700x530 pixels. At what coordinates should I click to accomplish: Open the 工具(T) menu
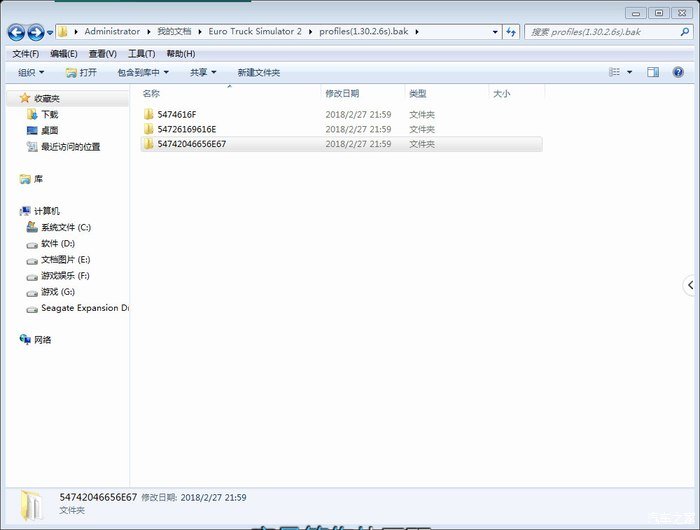[x=142, y=54]
